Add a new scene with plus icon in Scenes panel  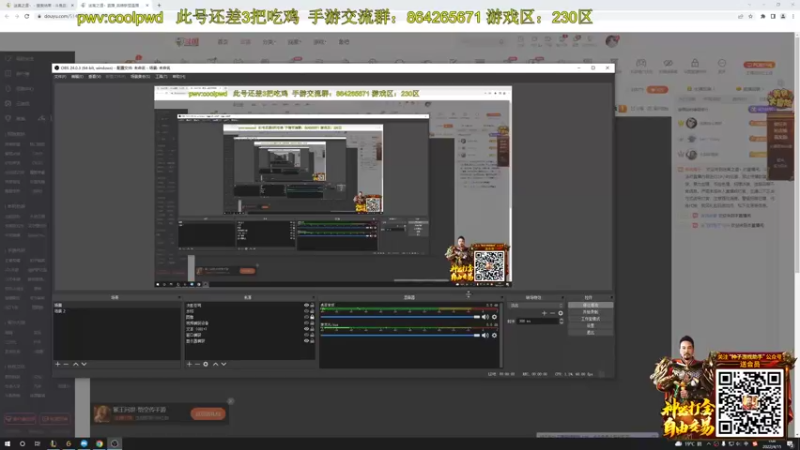click(x=58, y=364)
